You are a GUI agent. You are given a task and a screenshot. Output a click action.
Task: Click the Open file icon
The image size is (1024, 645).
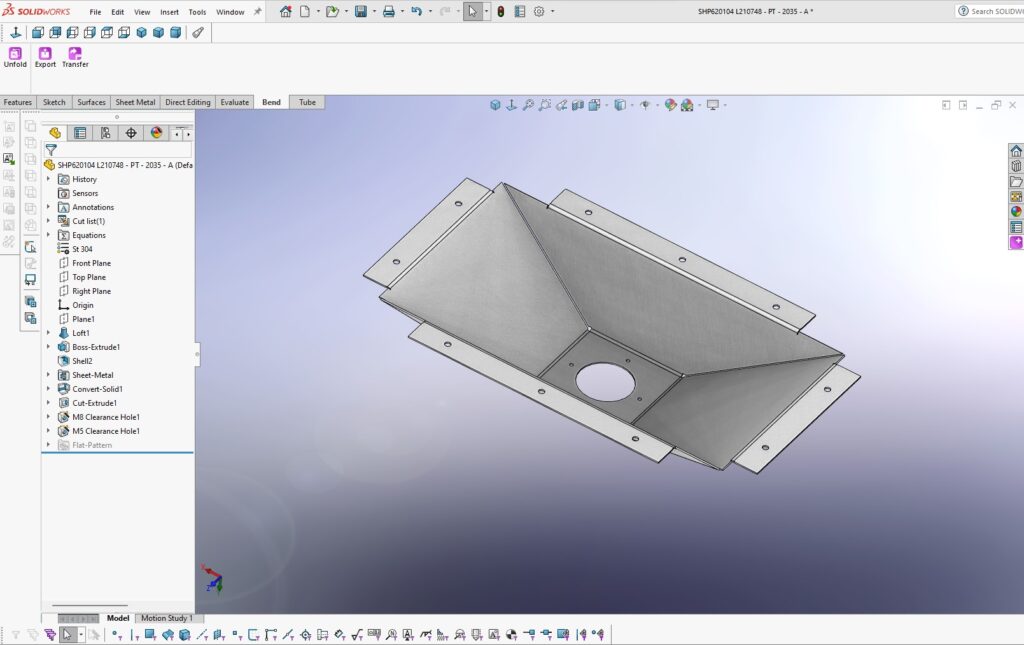(332, 12)
